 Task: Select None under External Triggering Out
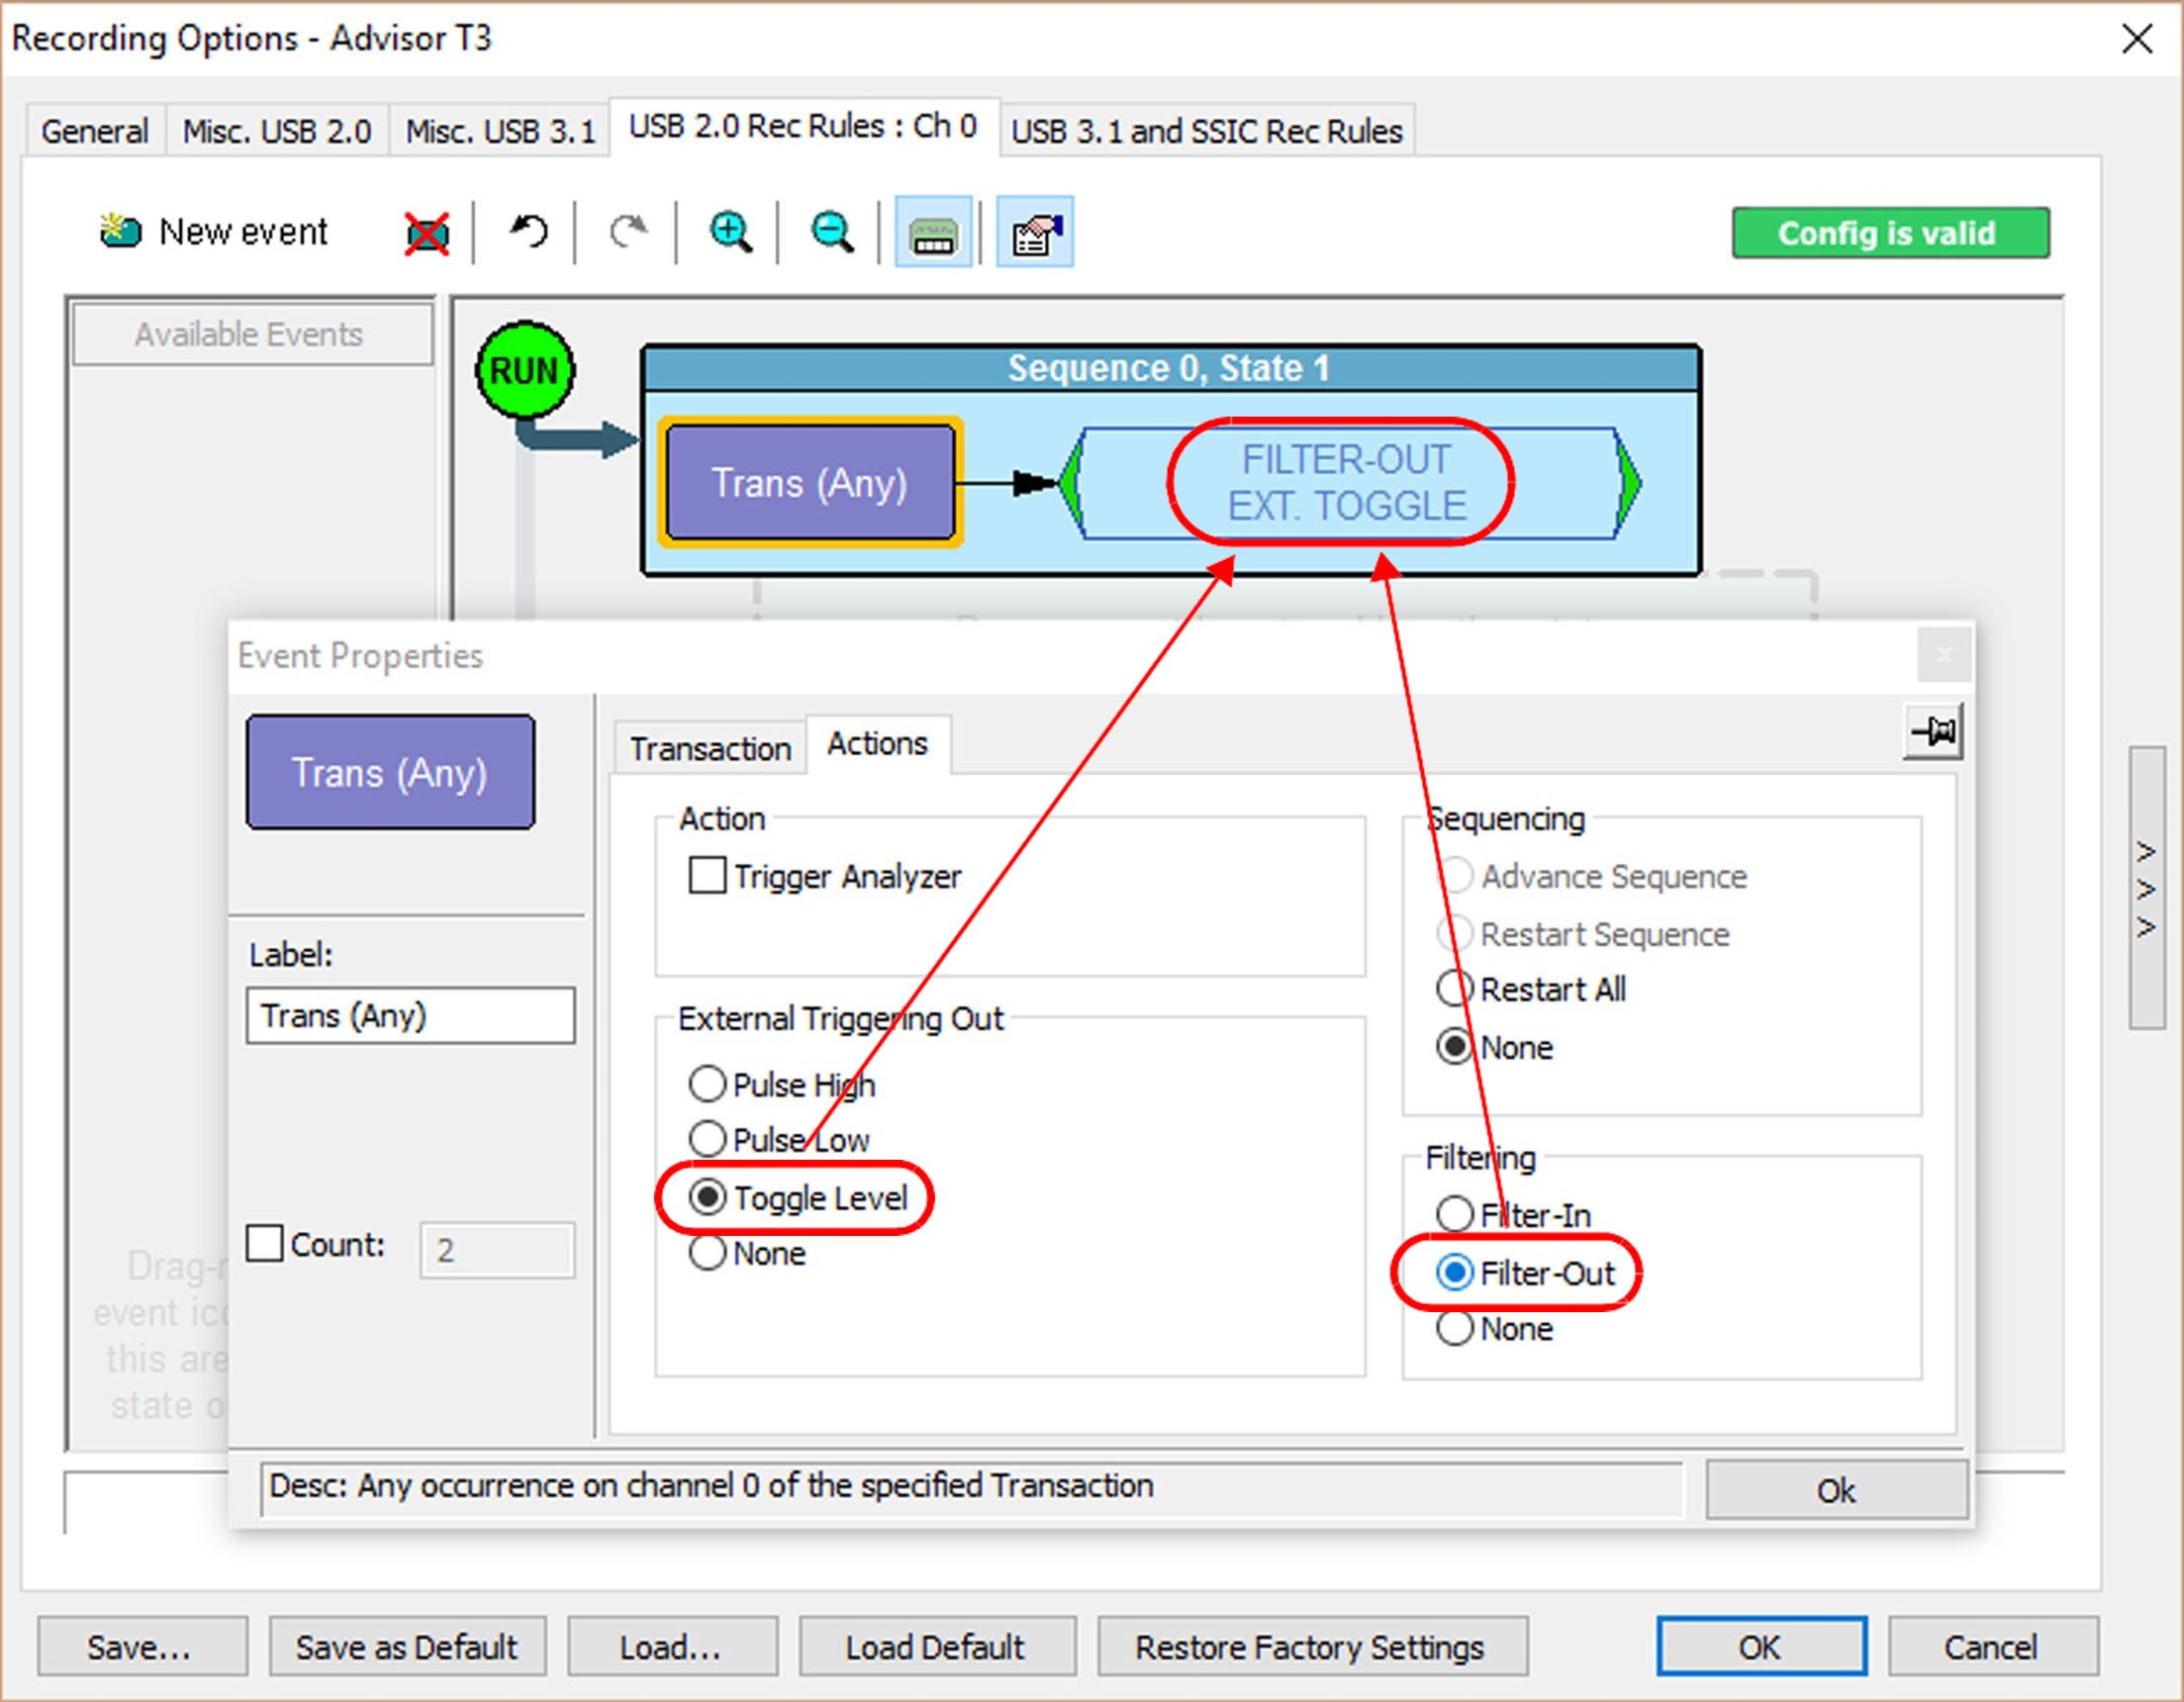pyautogui.click(x=707, y=1253)
